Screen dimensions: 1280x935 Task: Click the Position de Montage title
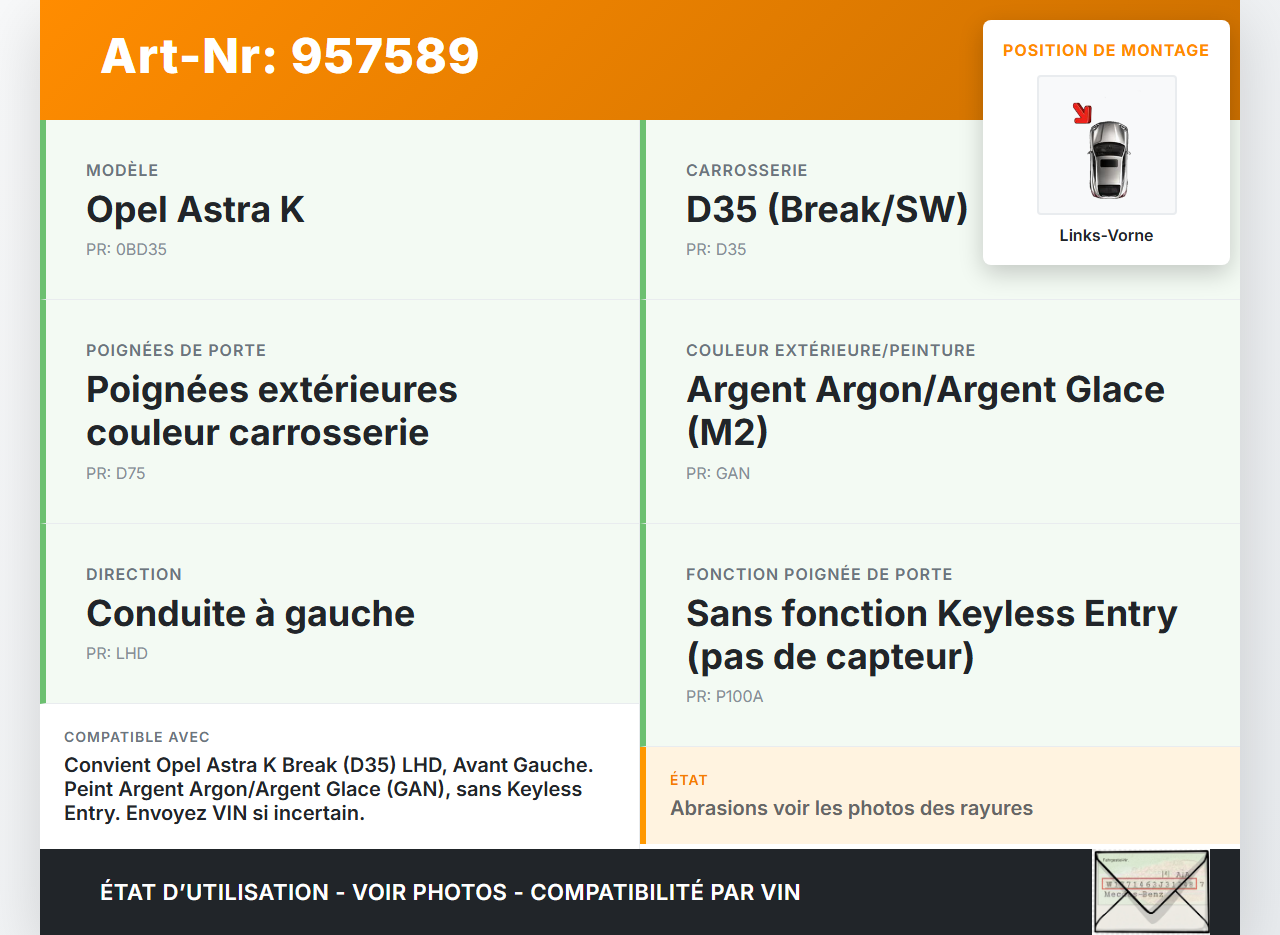tap(1106, 50)
